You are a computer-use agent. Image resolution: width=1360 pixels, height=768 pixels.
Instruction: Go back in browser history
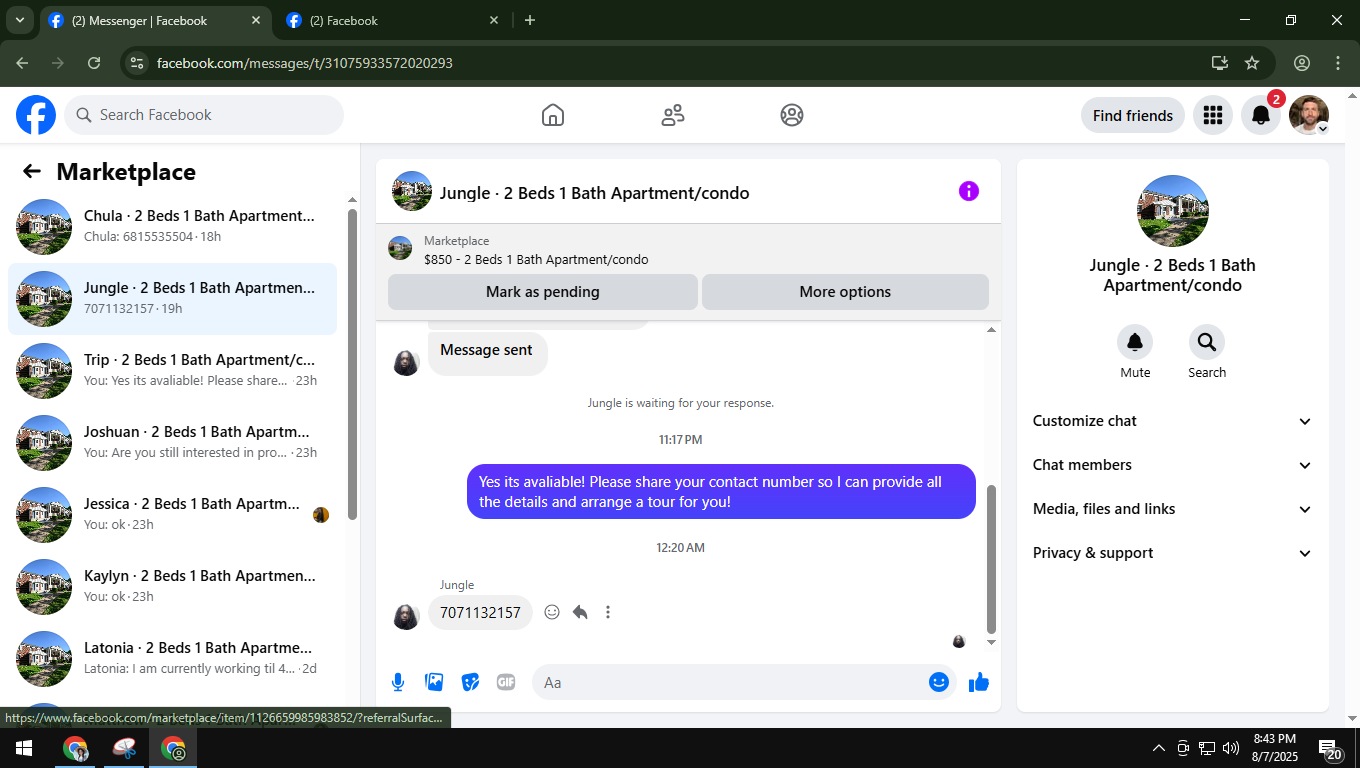click(22, 63)
